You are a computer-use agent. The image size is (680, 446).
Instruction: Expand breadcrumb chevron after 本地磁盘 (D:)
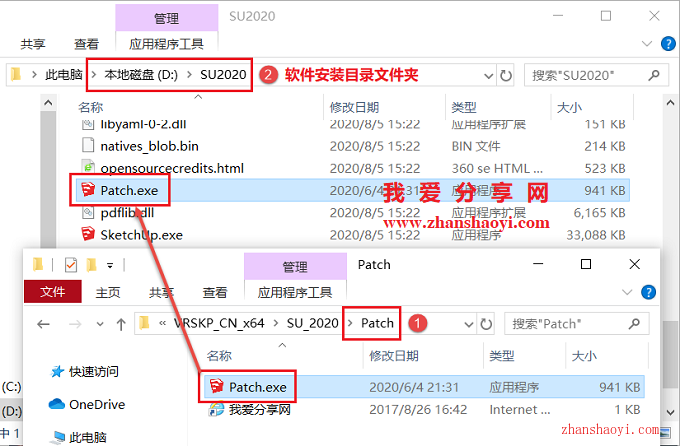pyautogui.click(x=189, y=75)
